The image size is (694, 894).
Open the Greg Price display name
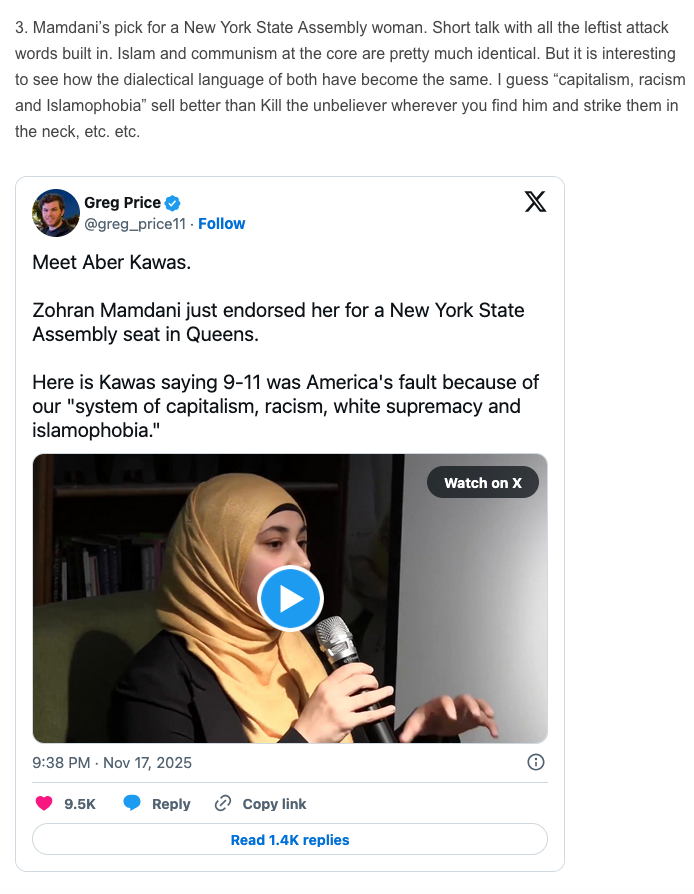(x=123, y=202)
